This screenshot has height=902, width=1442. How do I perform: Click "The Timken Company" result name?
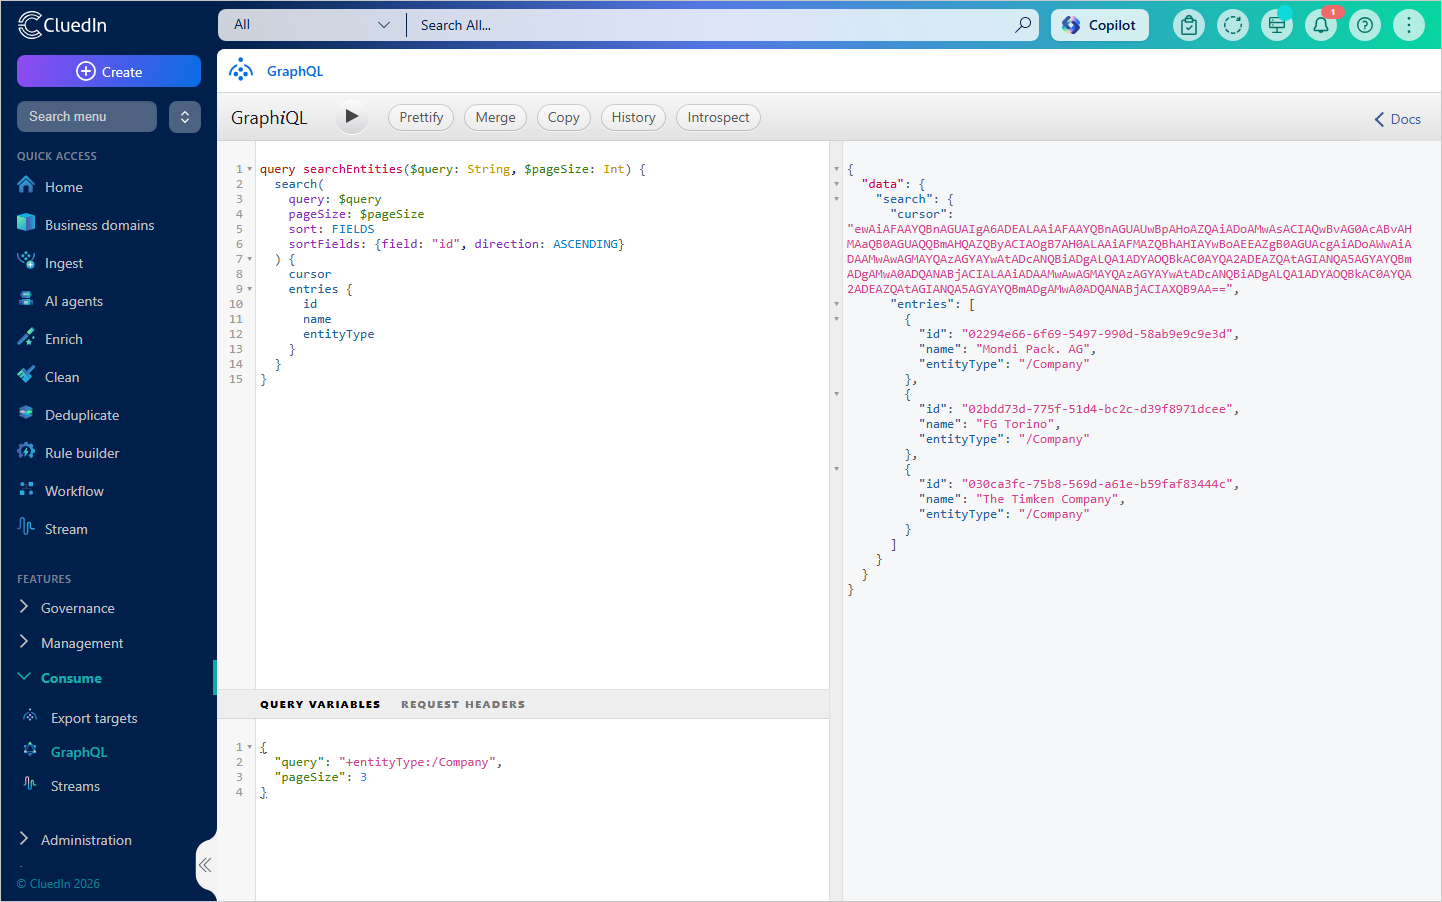tap(1047, 499)
